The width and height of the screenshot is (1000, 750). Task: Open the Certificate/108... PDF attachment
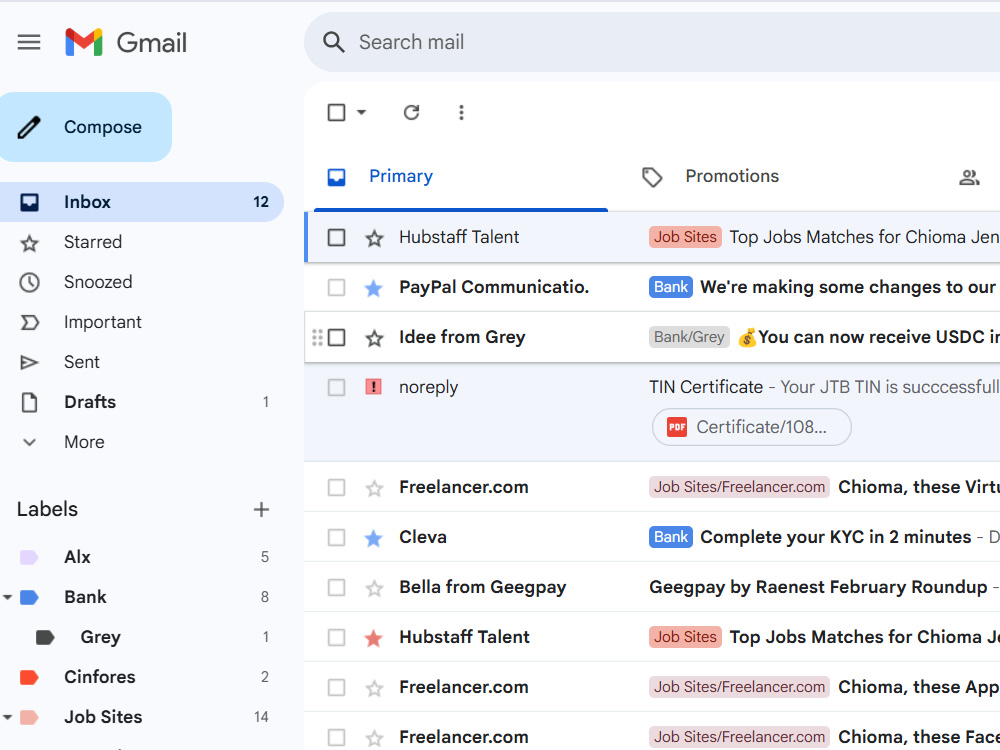coord(751,427)
